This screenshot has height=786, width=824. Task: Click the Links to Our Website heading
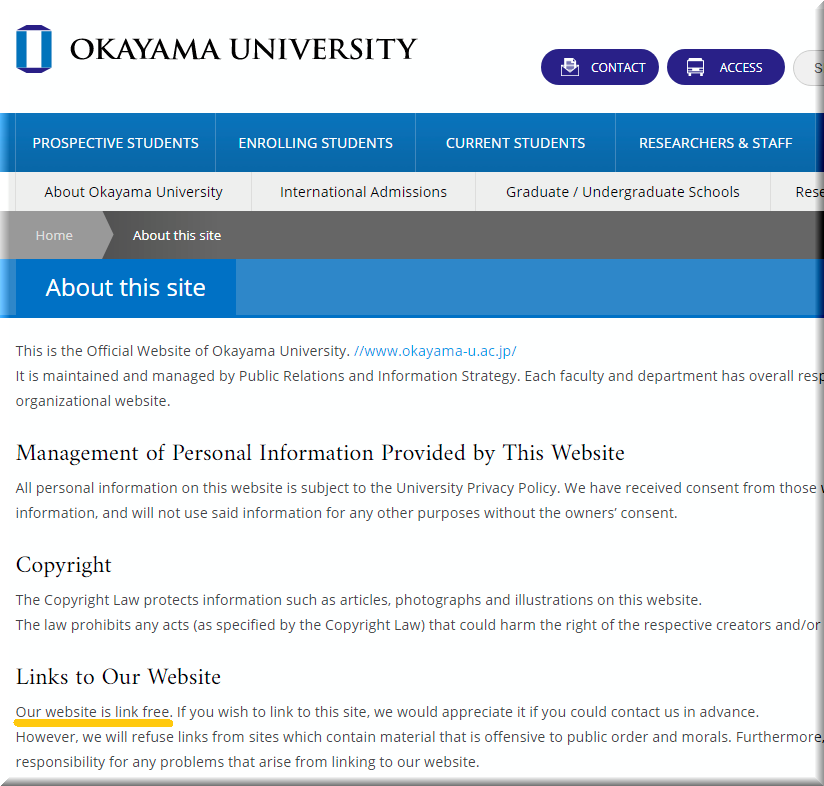(x=118, y=677)
